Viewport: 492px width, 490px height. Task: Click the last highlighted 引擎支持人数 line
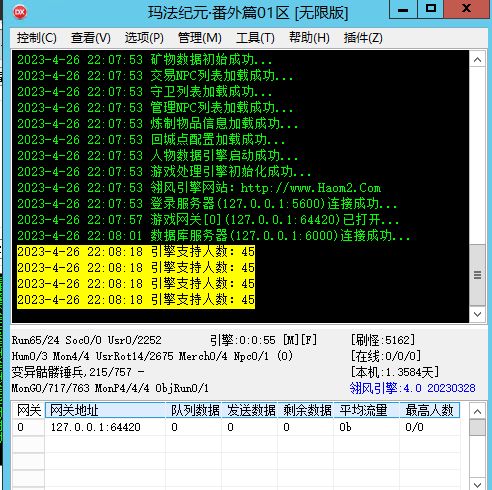click(x=136, y=300)
